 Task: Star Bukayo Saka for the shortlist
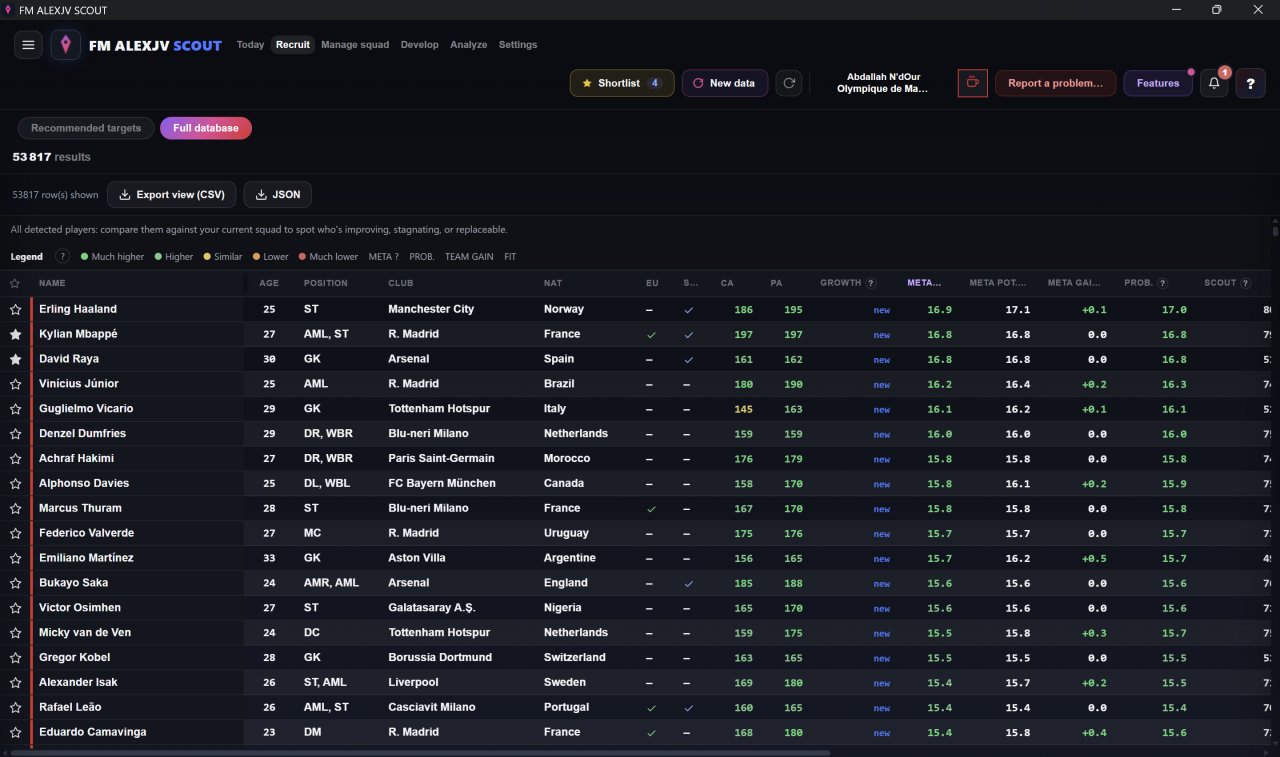pos(15,583)
